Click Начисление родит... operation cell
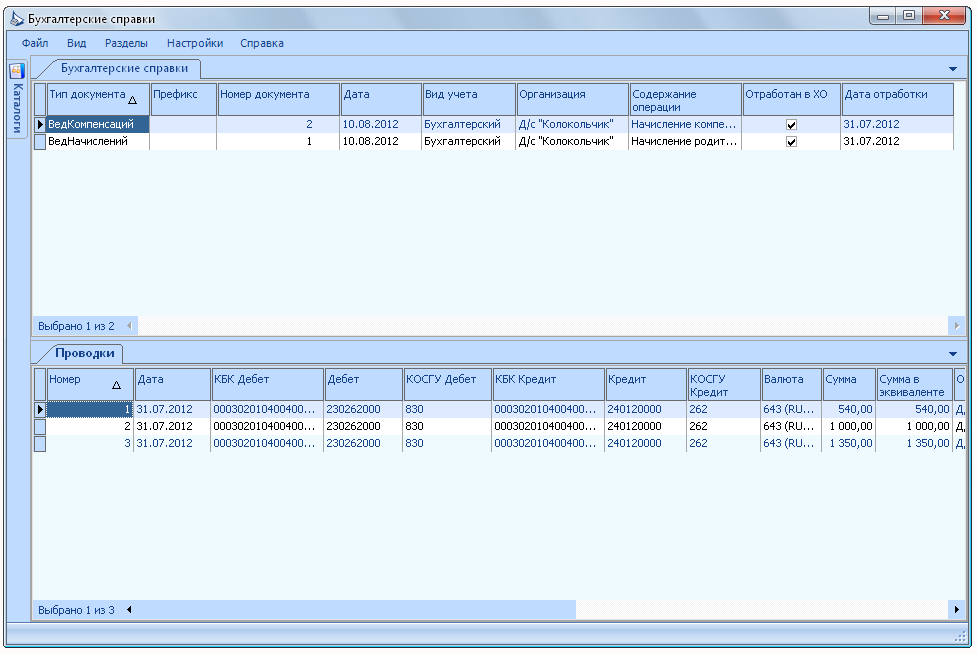 pos(685,141)
